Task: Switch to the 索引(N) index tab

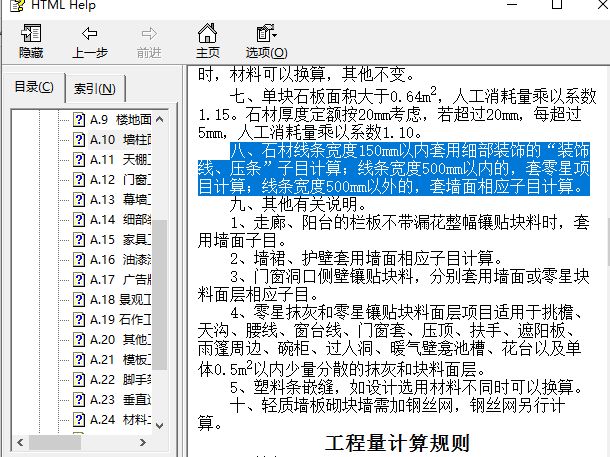Action: [95, 89]
